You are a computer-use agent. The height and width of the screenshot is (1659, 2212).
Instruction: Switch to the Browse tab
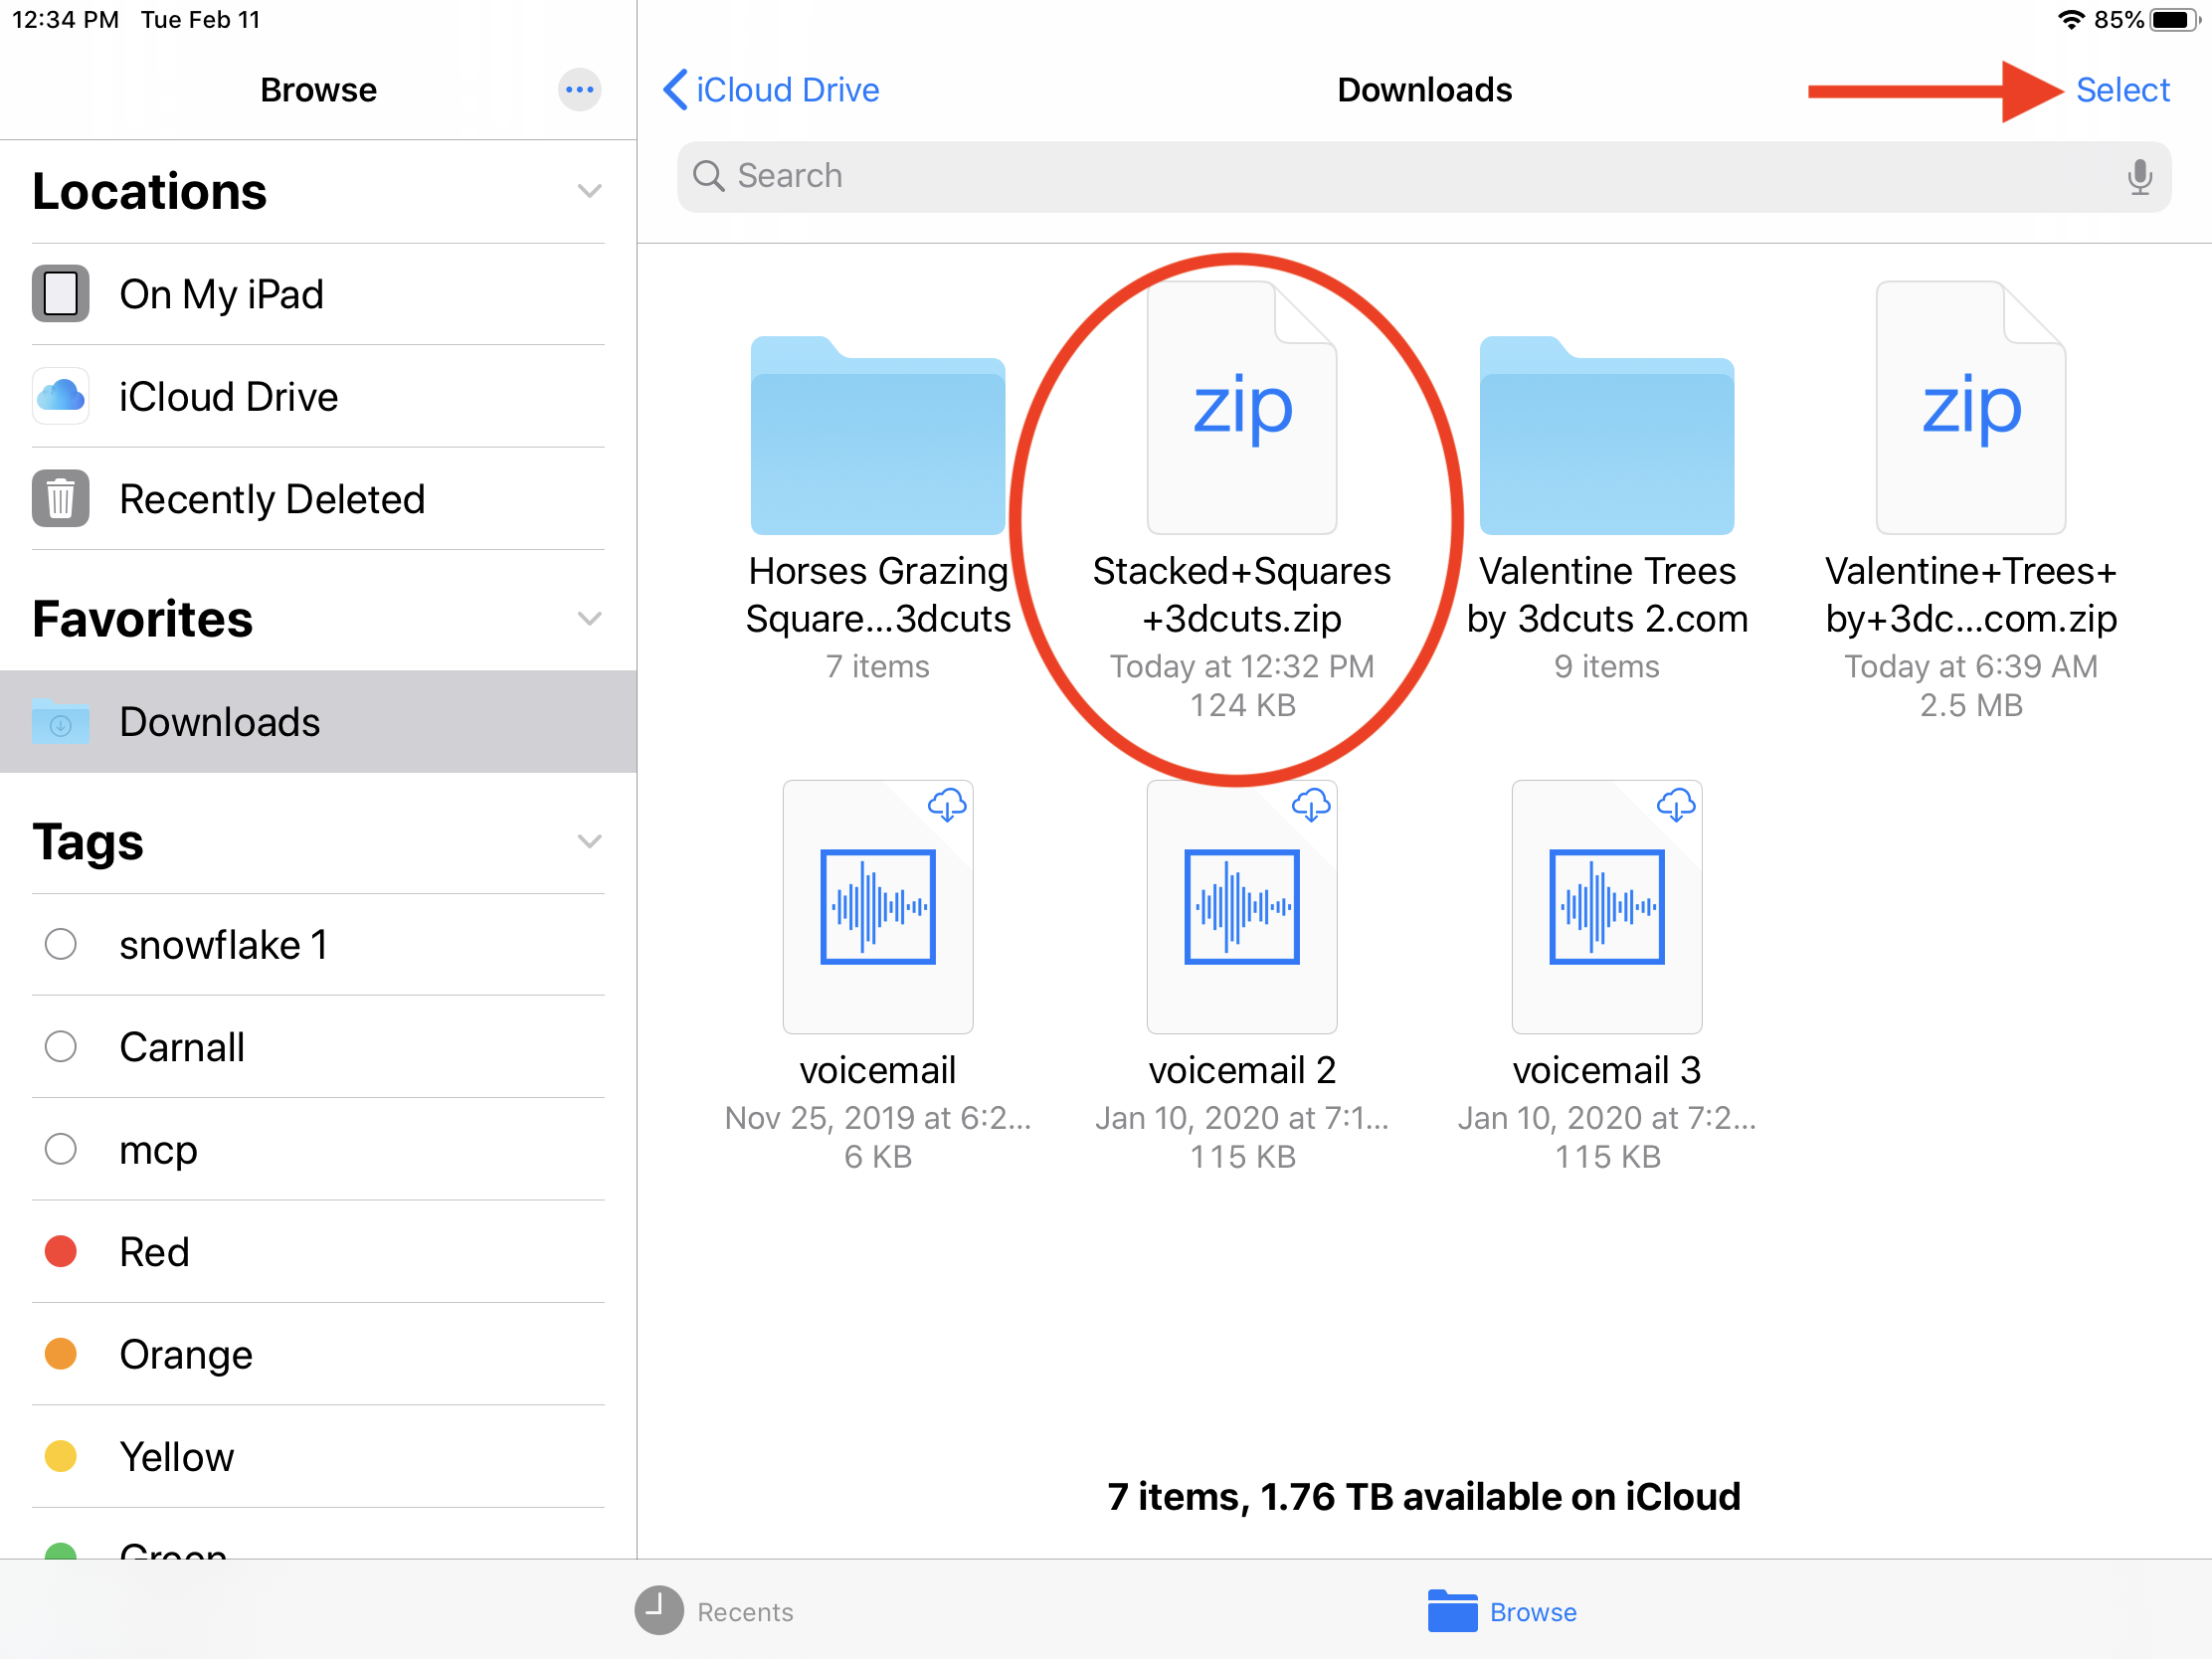pyautogui.click(x=1502, y=1612)
